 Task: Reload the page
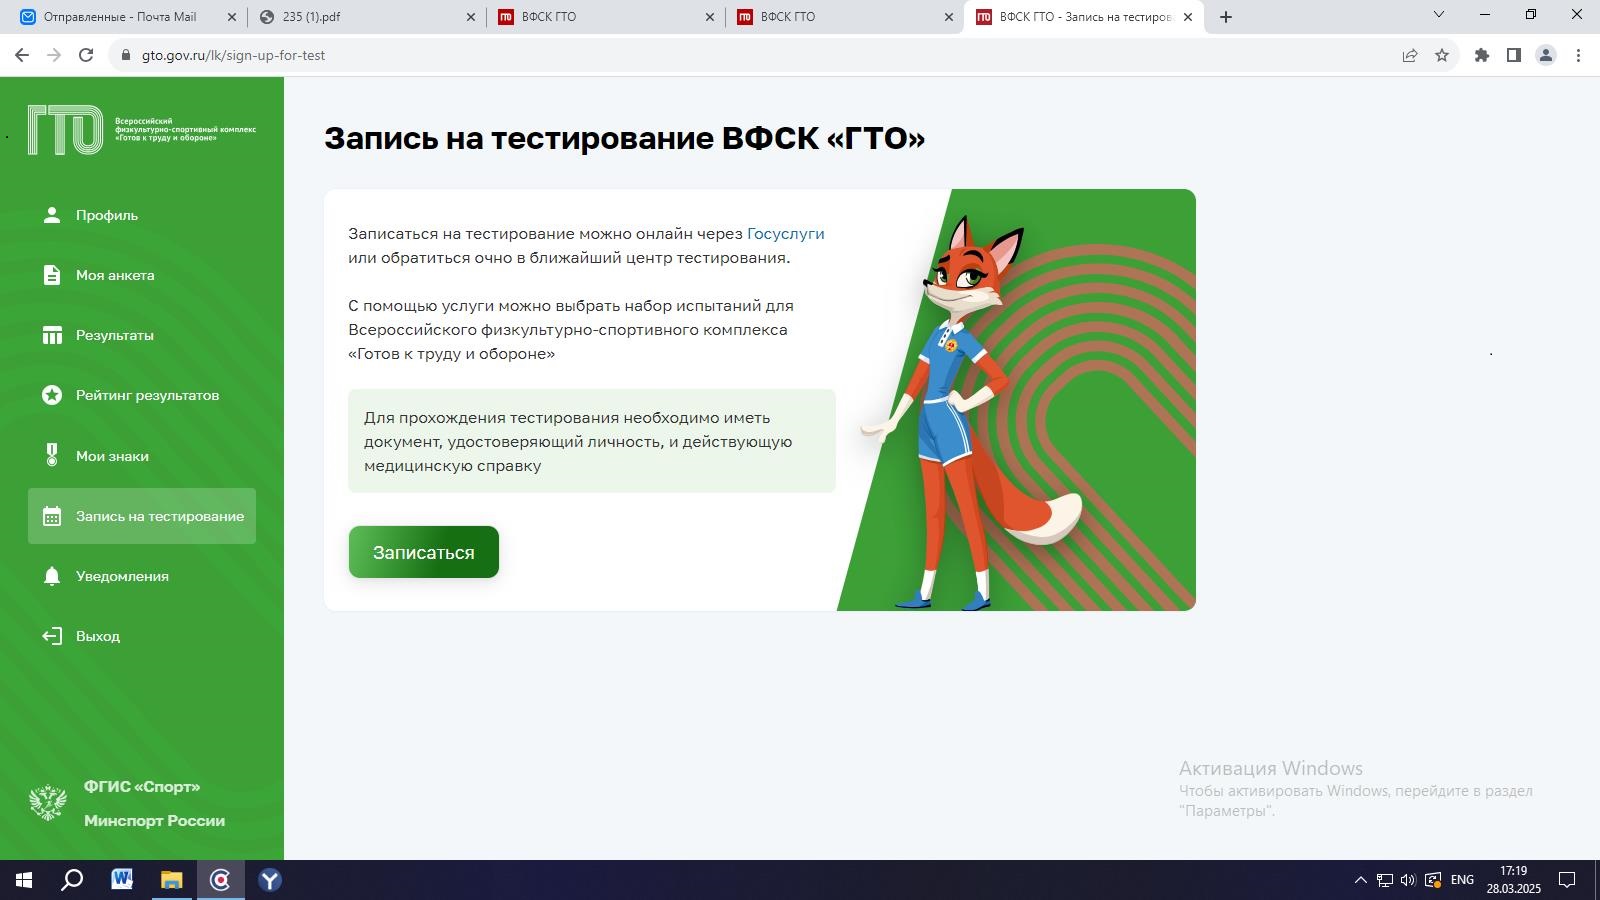pyautogui.click(x=86, y=55)
